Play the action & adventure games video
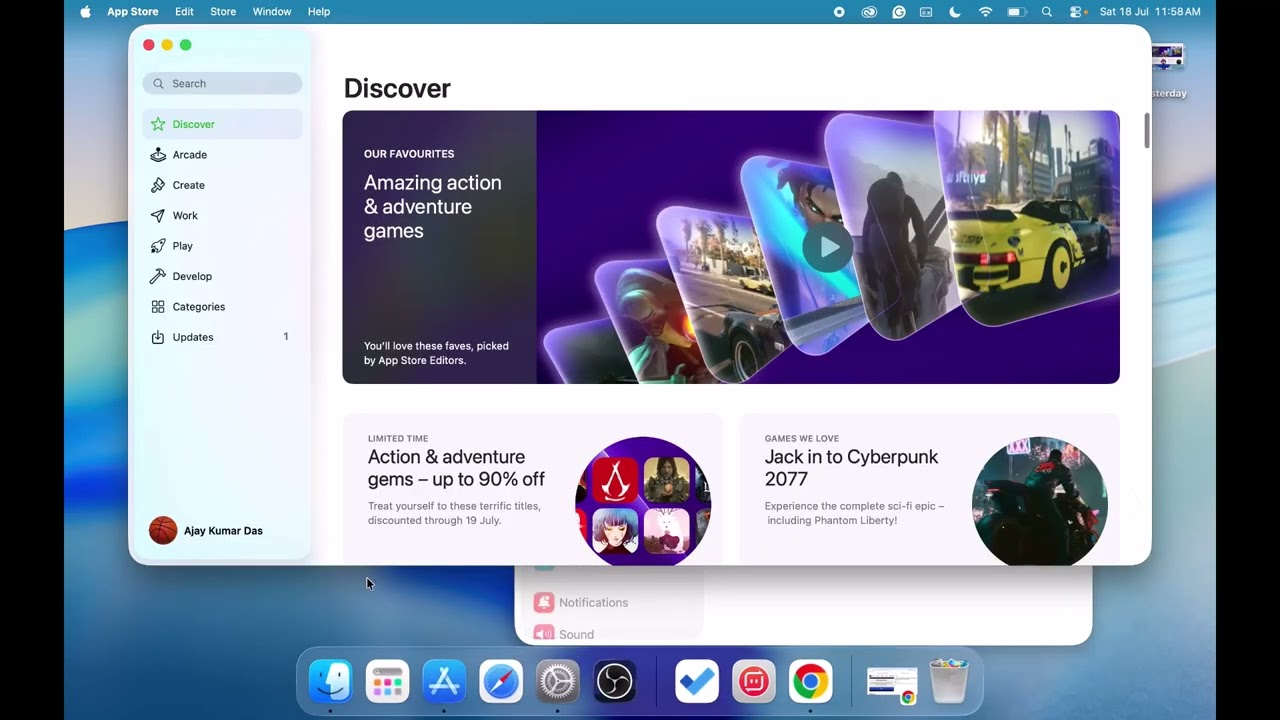The image size is (1280, 720). [827, 246]
